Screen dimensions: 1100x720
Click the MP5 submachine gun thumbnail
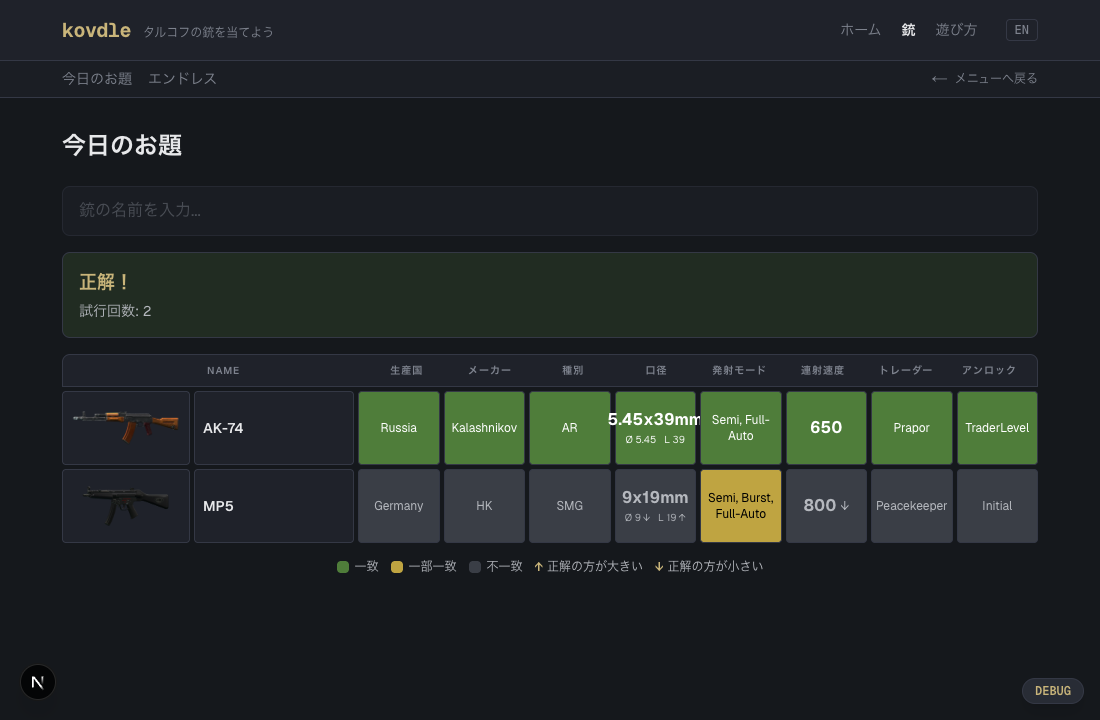(126, 506)
